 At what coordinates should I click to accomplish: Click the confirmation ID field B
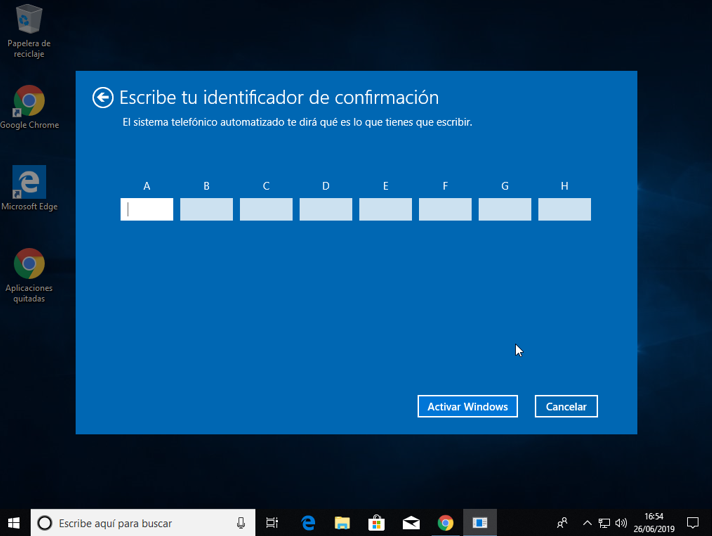pyautogui.click(x=206, y=209)
